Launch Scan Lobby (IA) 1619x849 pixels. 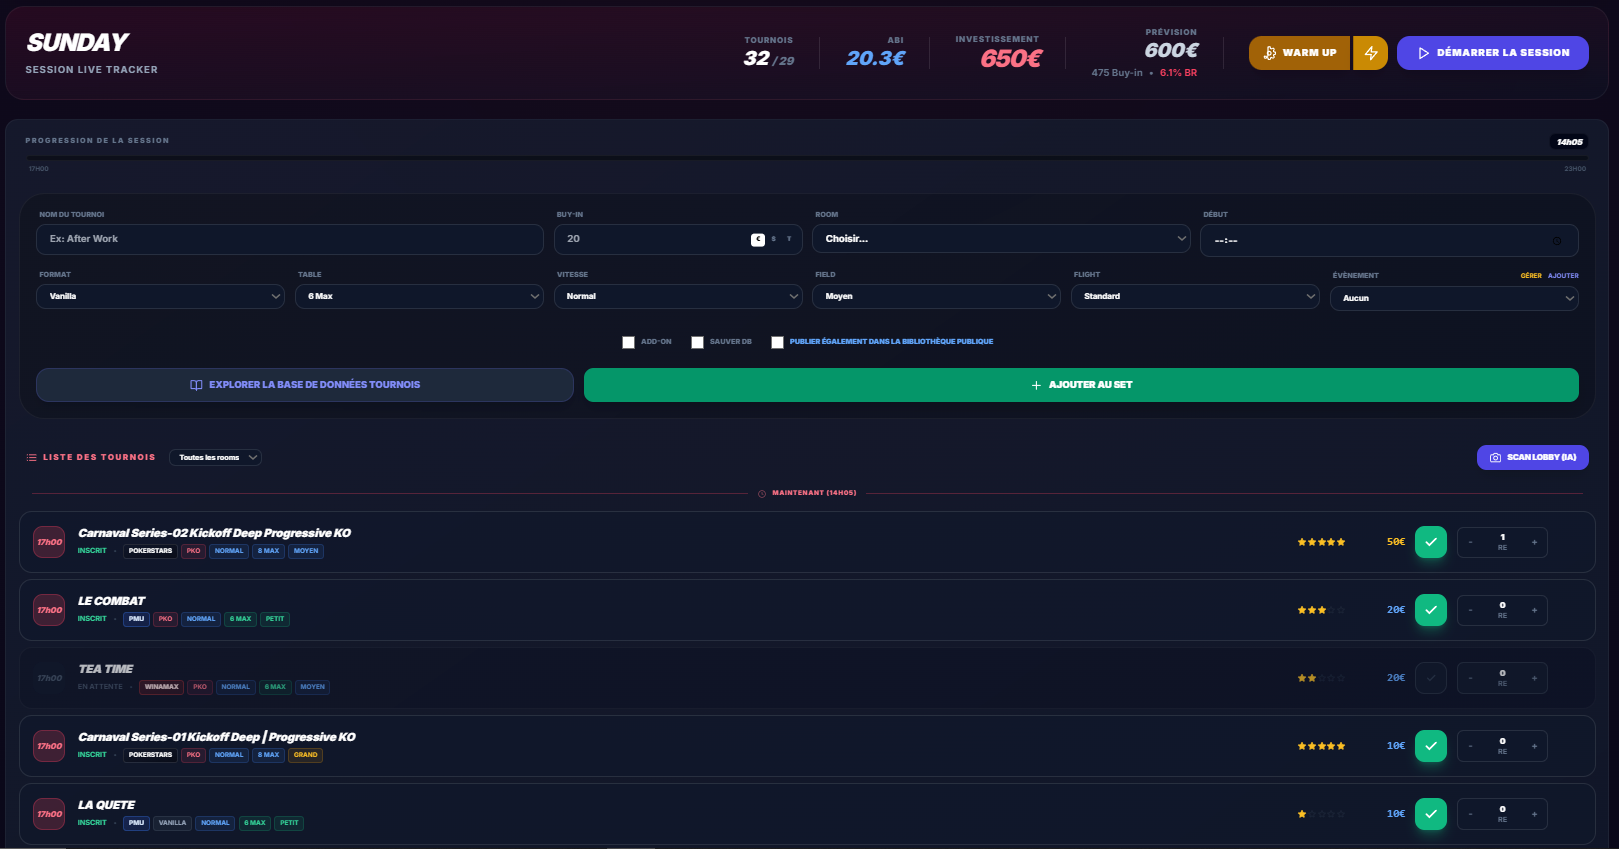click(x=1533, y=457)
